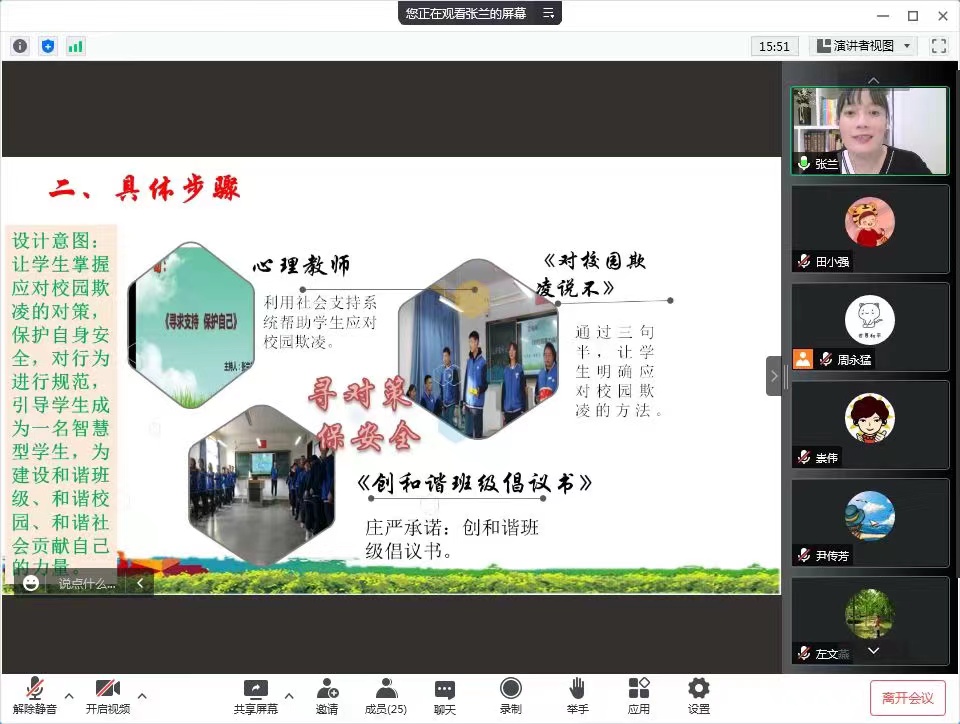View meeting info via top-left info icon
This screenshot has height=724, width=960.
coord(19,45)
